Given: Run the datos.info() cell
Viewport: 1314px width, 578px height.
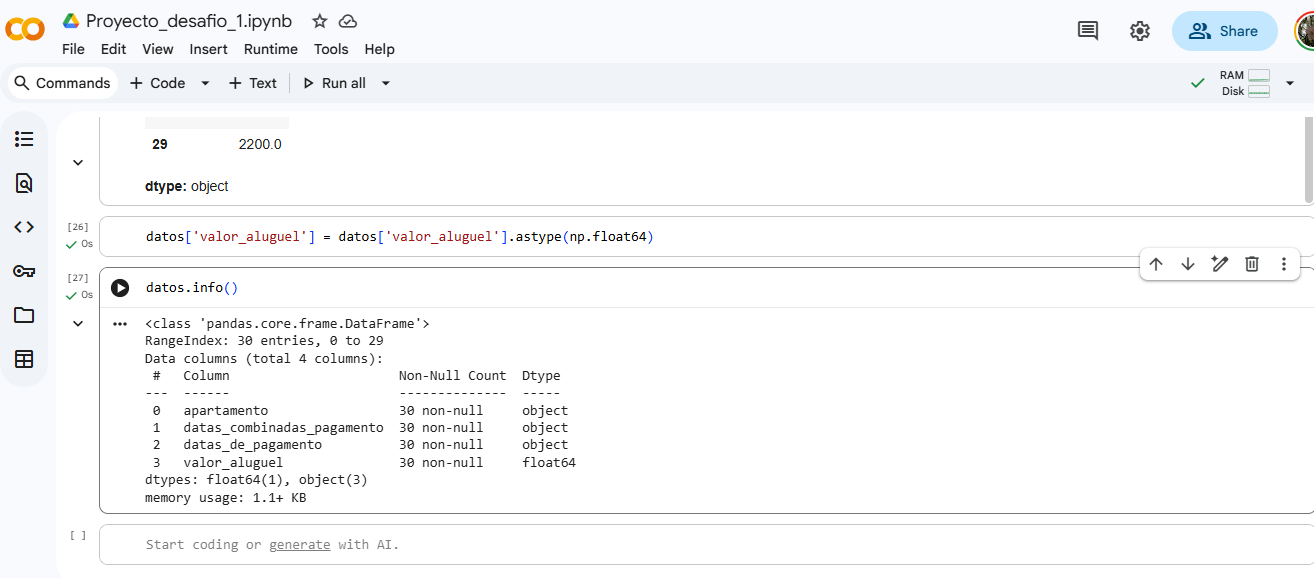Looking at the screenshot, I should click(x=120, y=288).
